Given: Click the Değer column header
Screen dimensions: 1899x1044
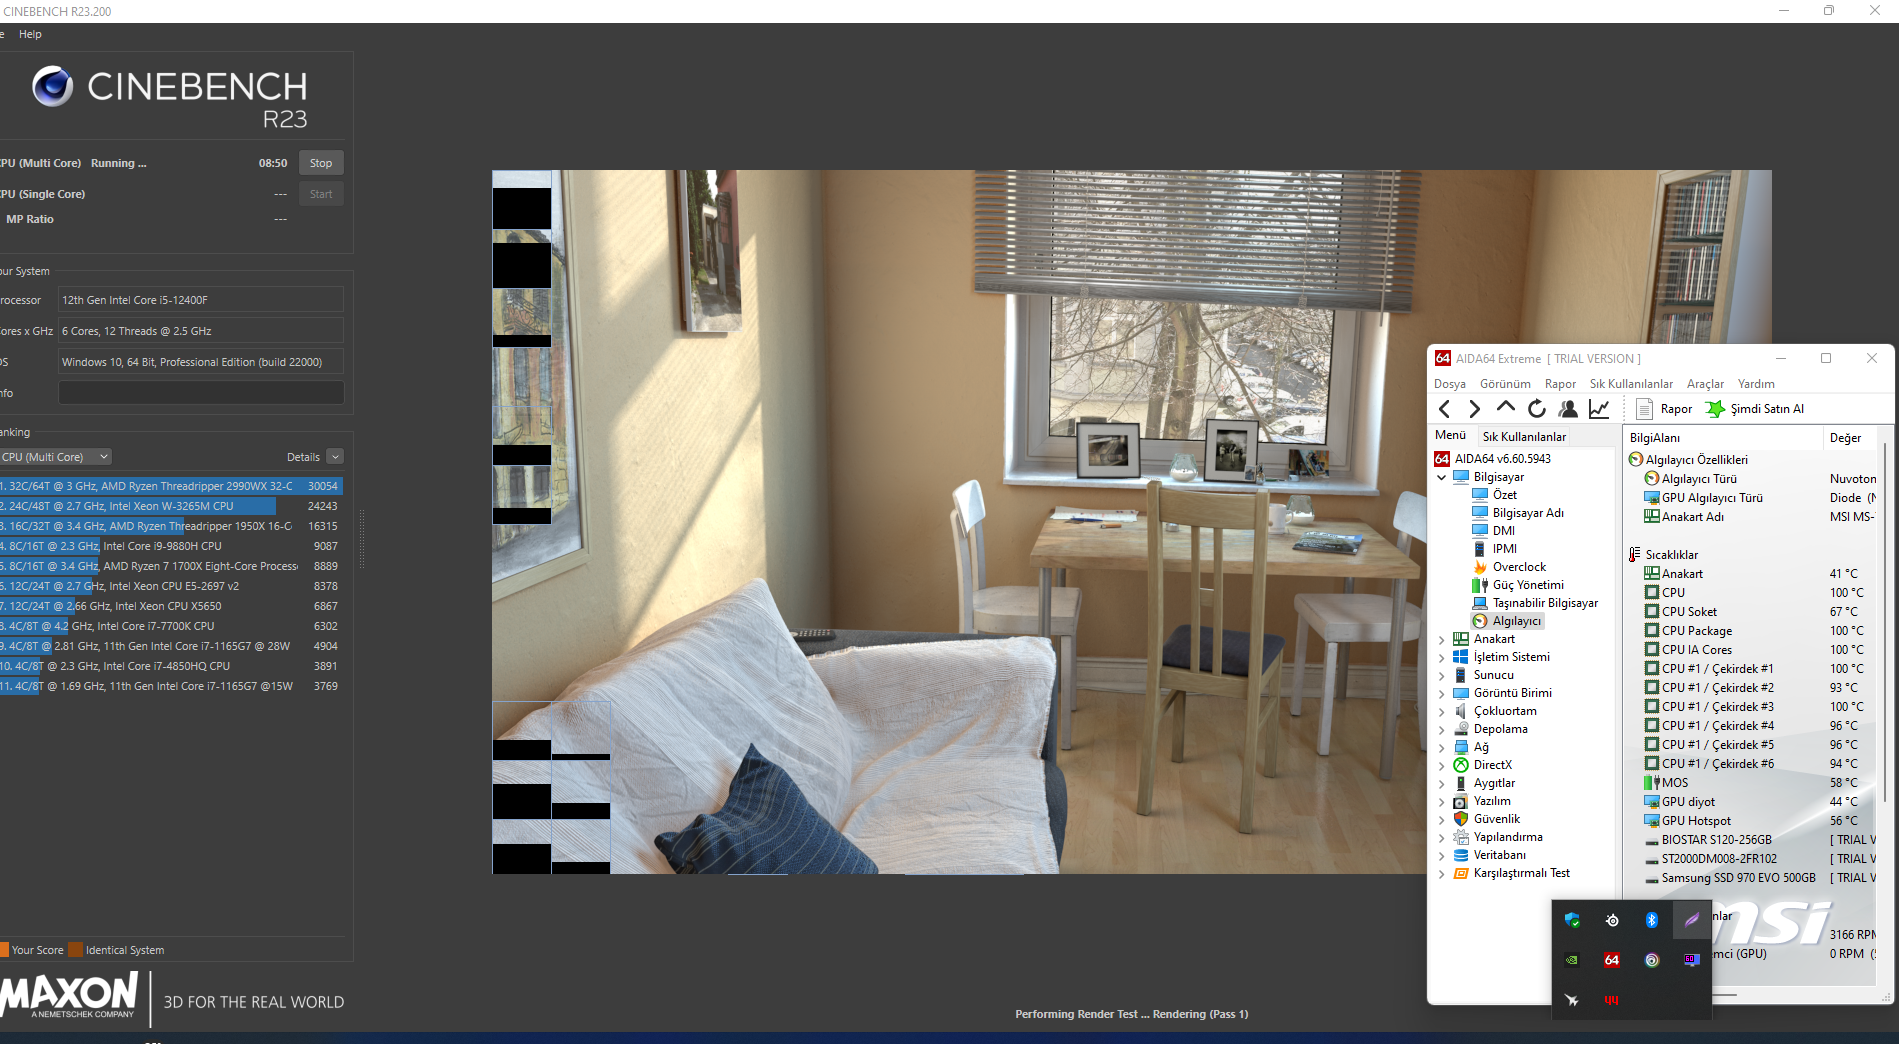Looking at the screenshot, I should pos(1852,438).
